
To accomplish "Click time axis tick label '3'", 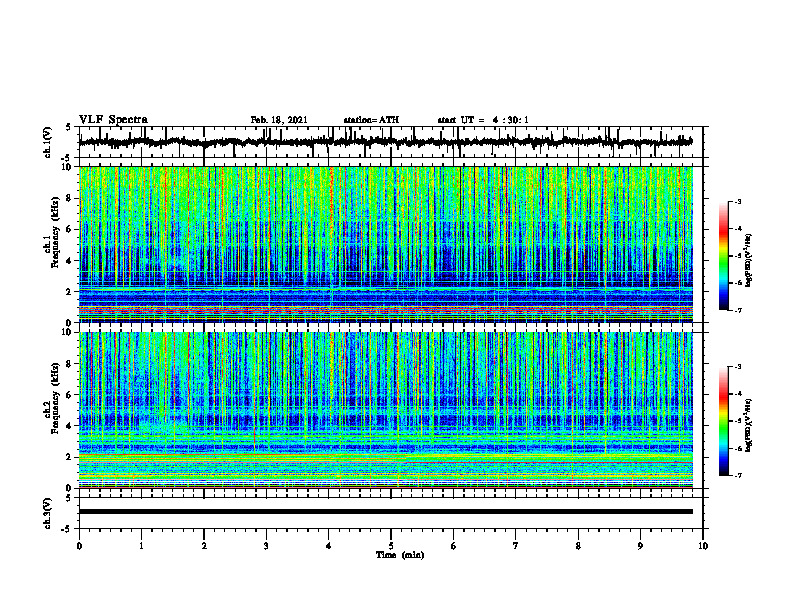I will tap(266, 546).
